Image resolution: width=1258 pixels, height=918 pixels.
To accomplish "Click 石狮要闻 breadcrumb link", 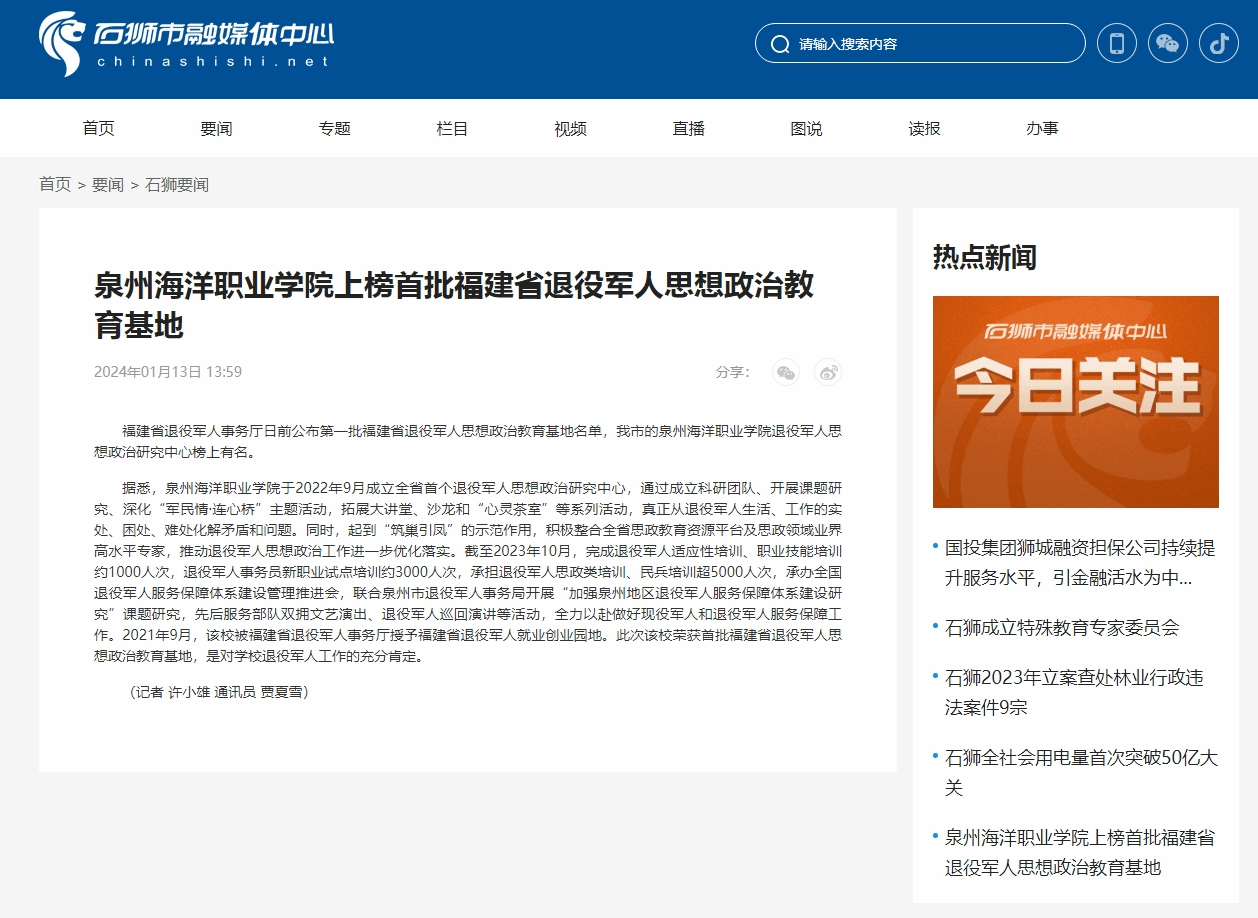I will (x=177, y=185).
